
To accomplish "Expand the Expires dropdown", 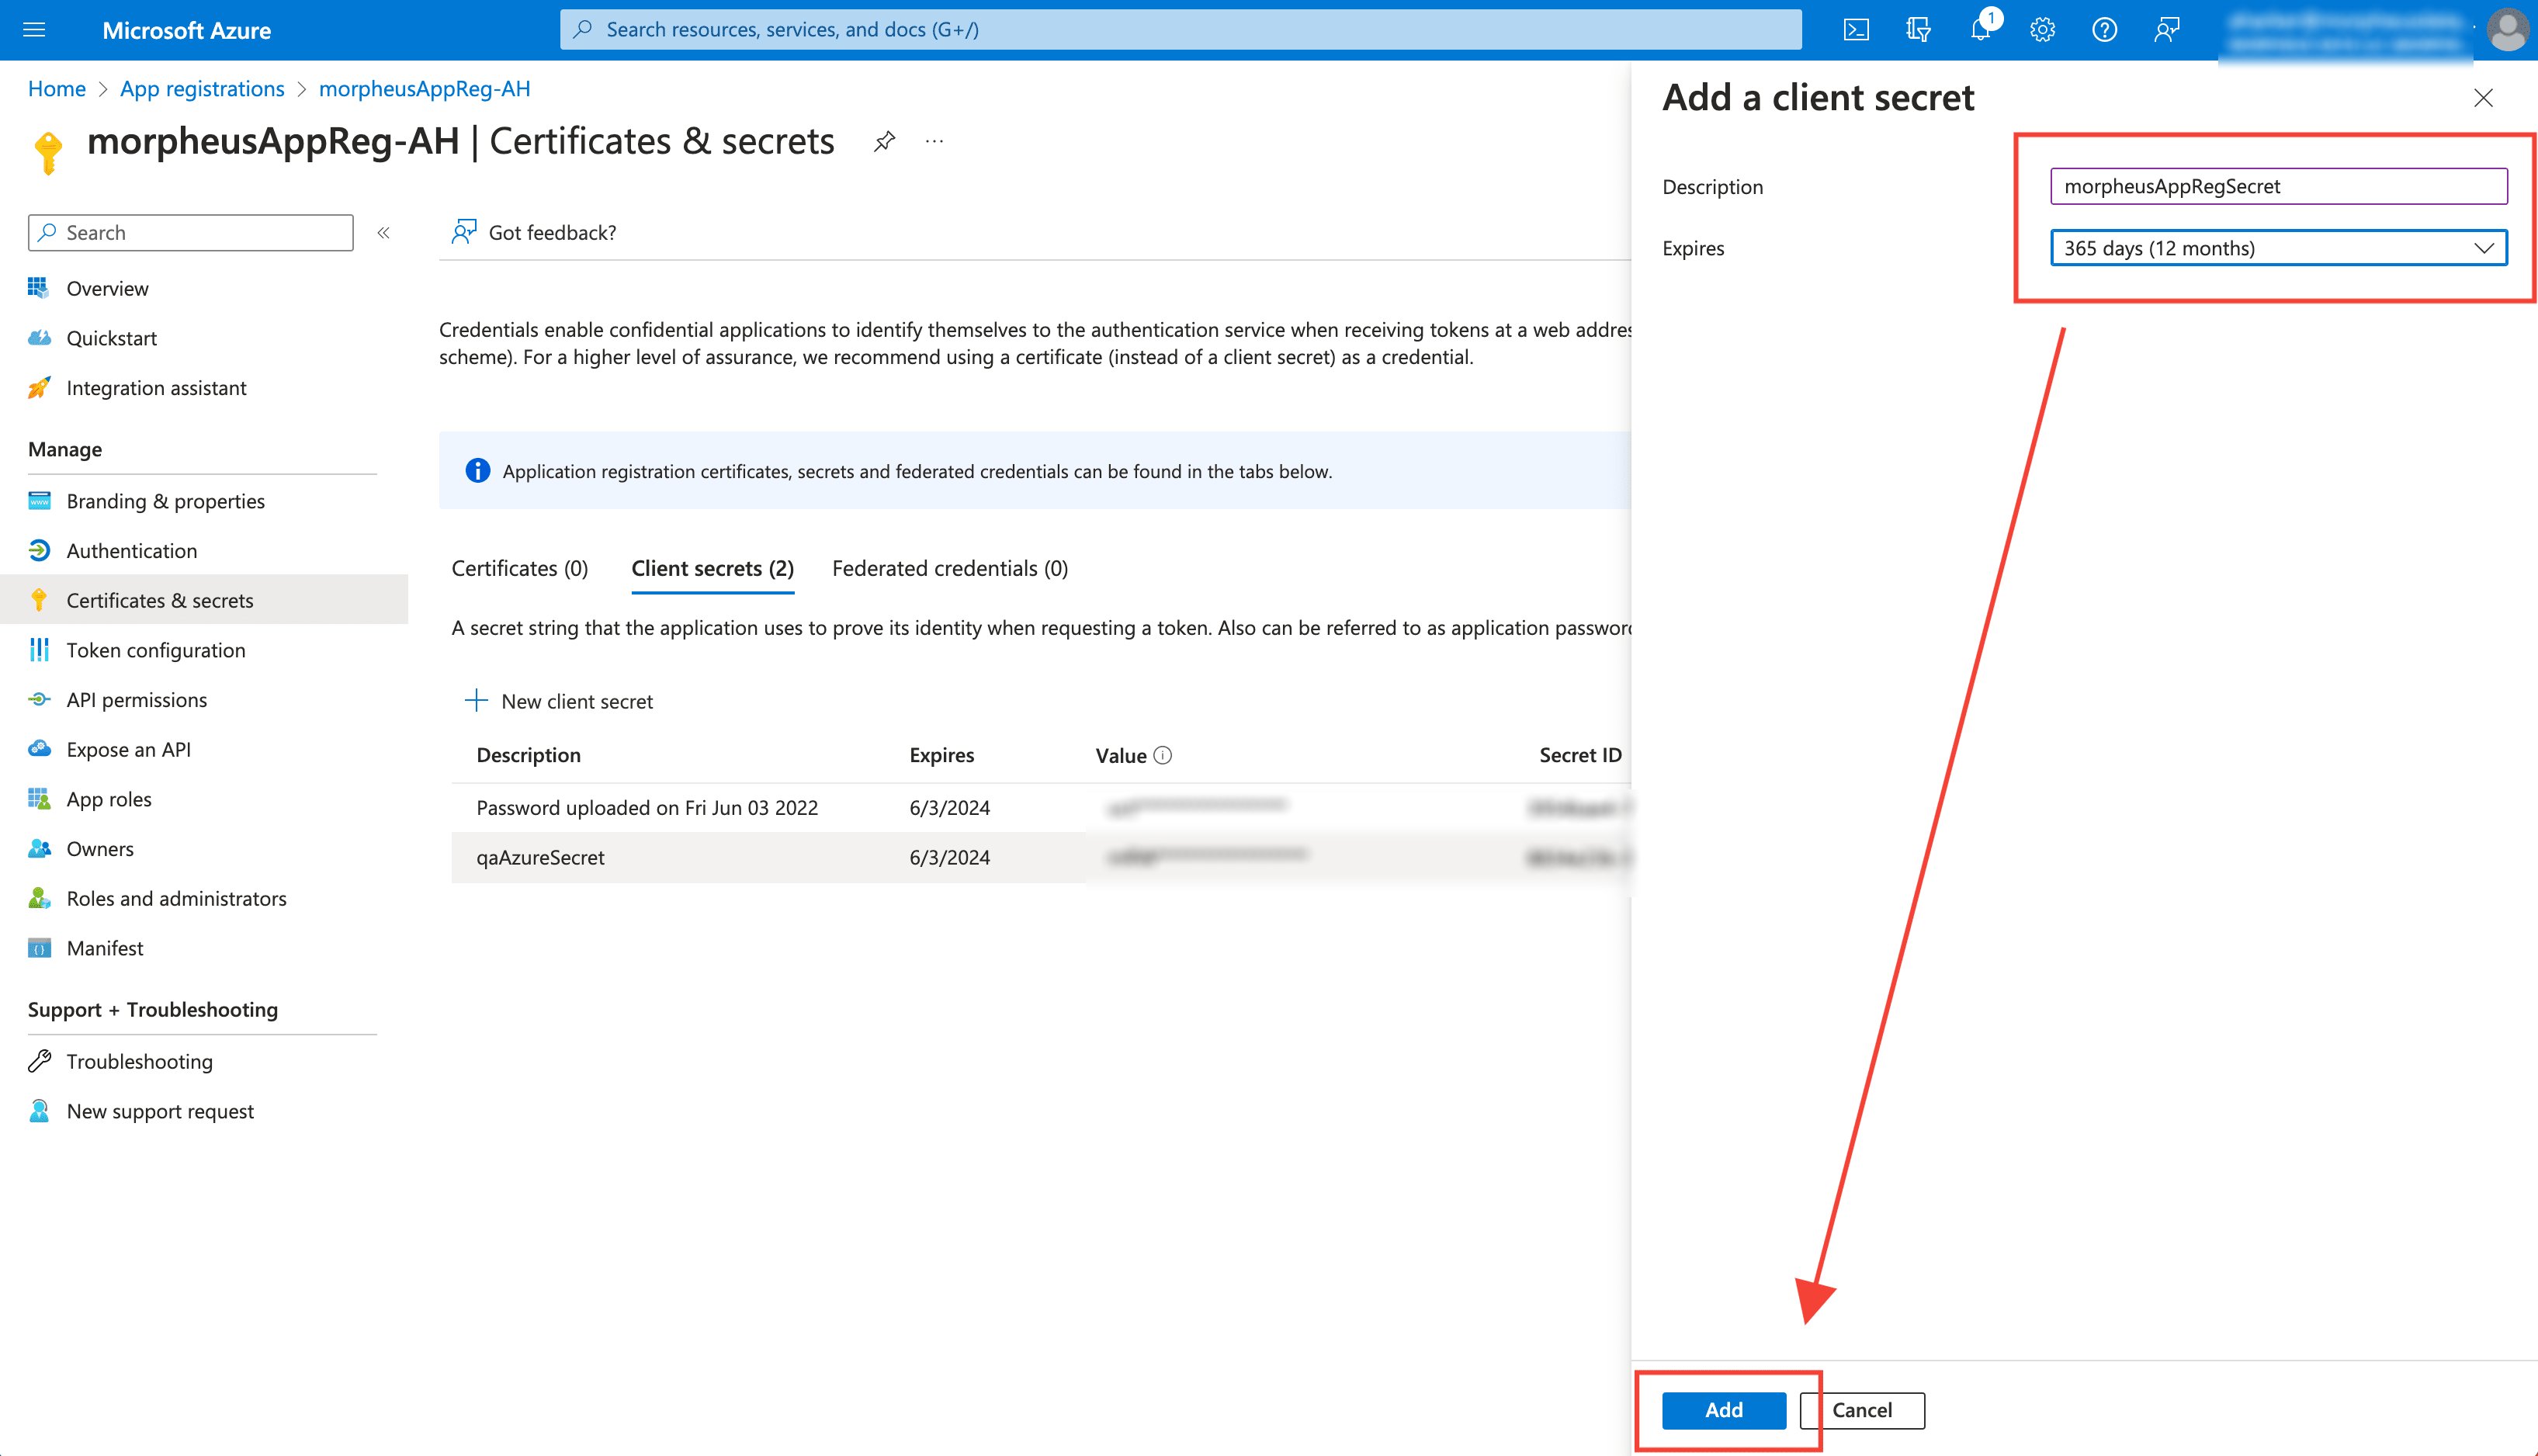I will (2278, 248).
